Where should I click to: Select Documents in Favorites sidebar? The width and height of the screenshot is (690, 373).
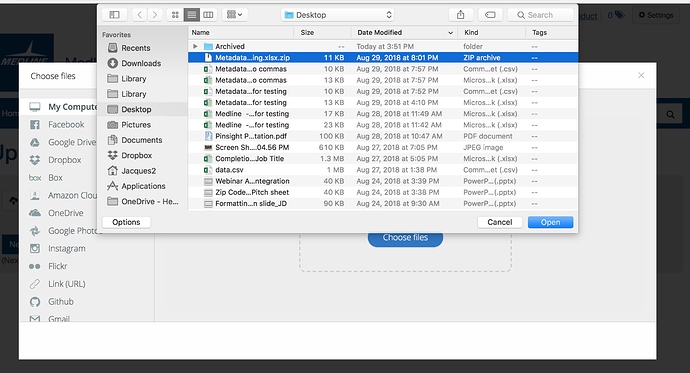coord(143,140)
